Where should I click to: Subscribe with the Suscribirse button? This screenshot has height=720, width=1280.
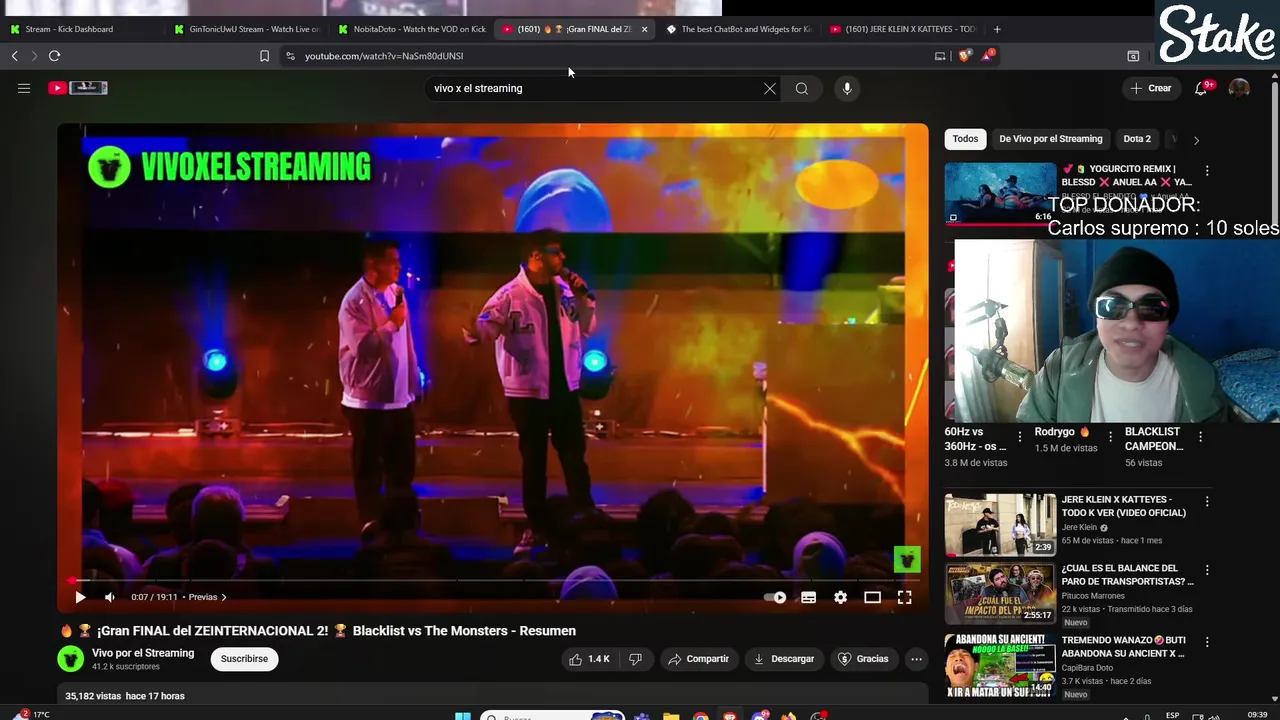pos(244,659)
